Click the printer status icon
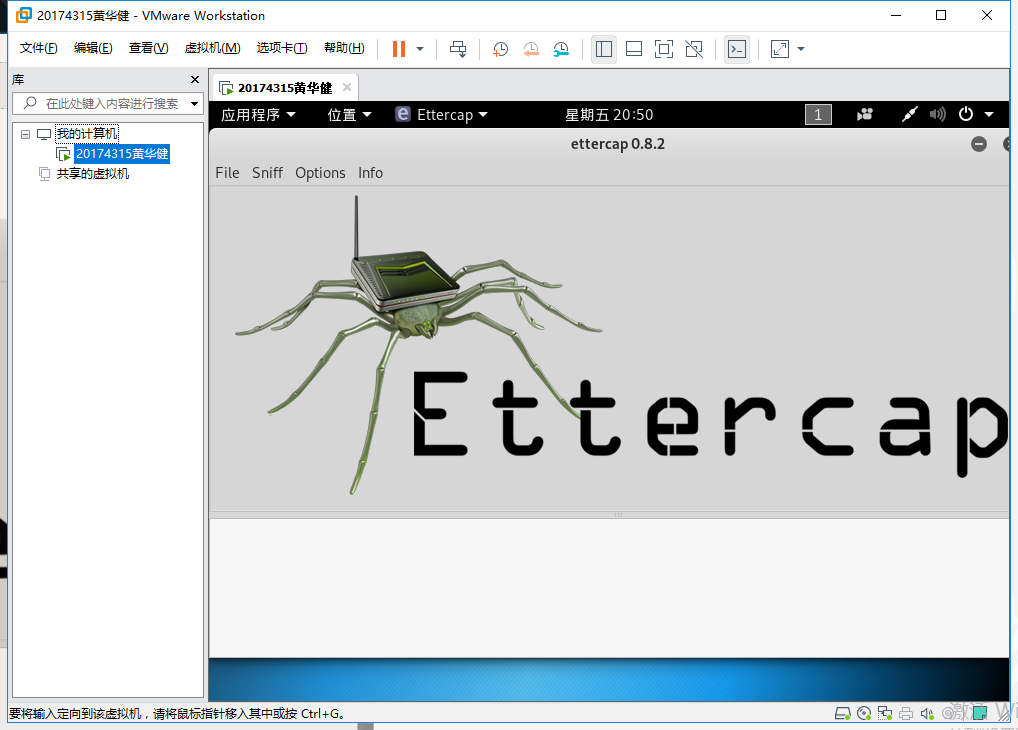This screenshot has width=1018, height=730. (x=906, y=714)
